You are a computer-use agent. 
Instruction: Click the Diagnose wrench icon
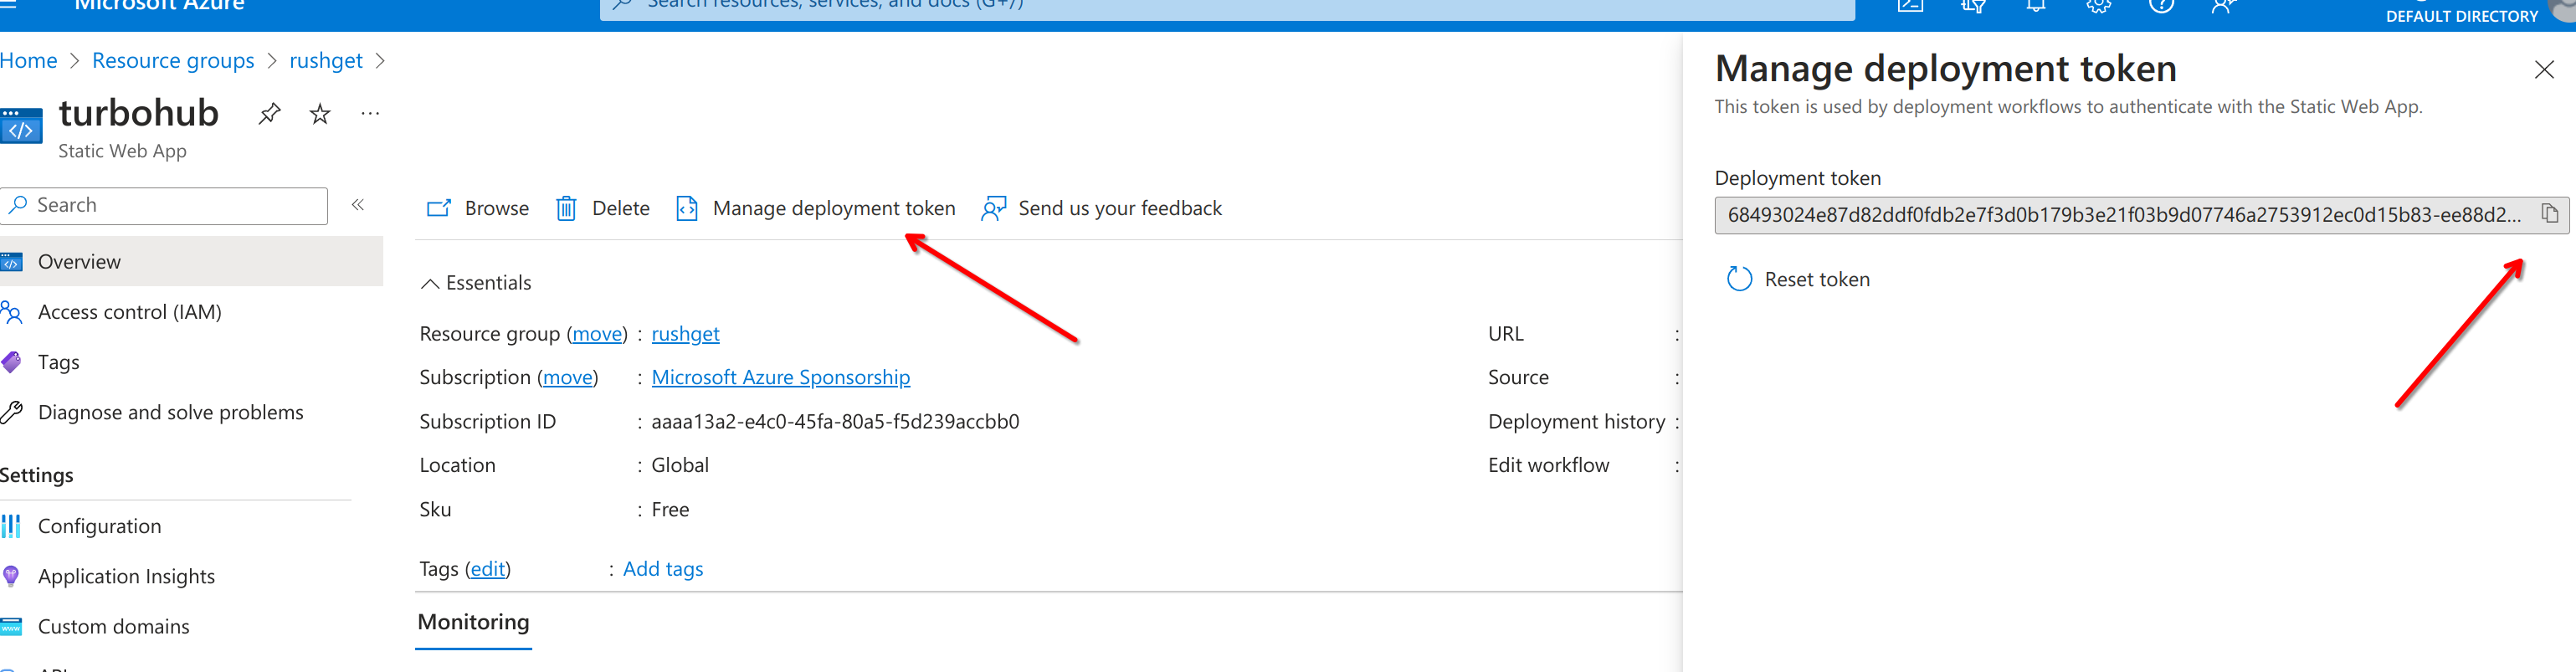[x=11, y=412]
